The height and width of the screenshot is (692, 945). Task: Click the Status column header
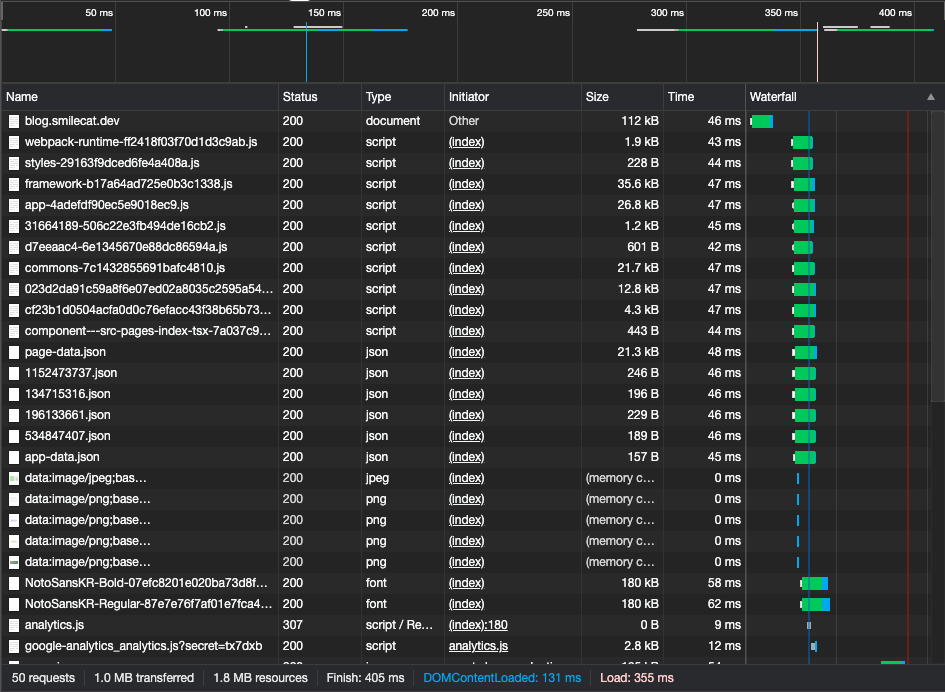(300, 97)
